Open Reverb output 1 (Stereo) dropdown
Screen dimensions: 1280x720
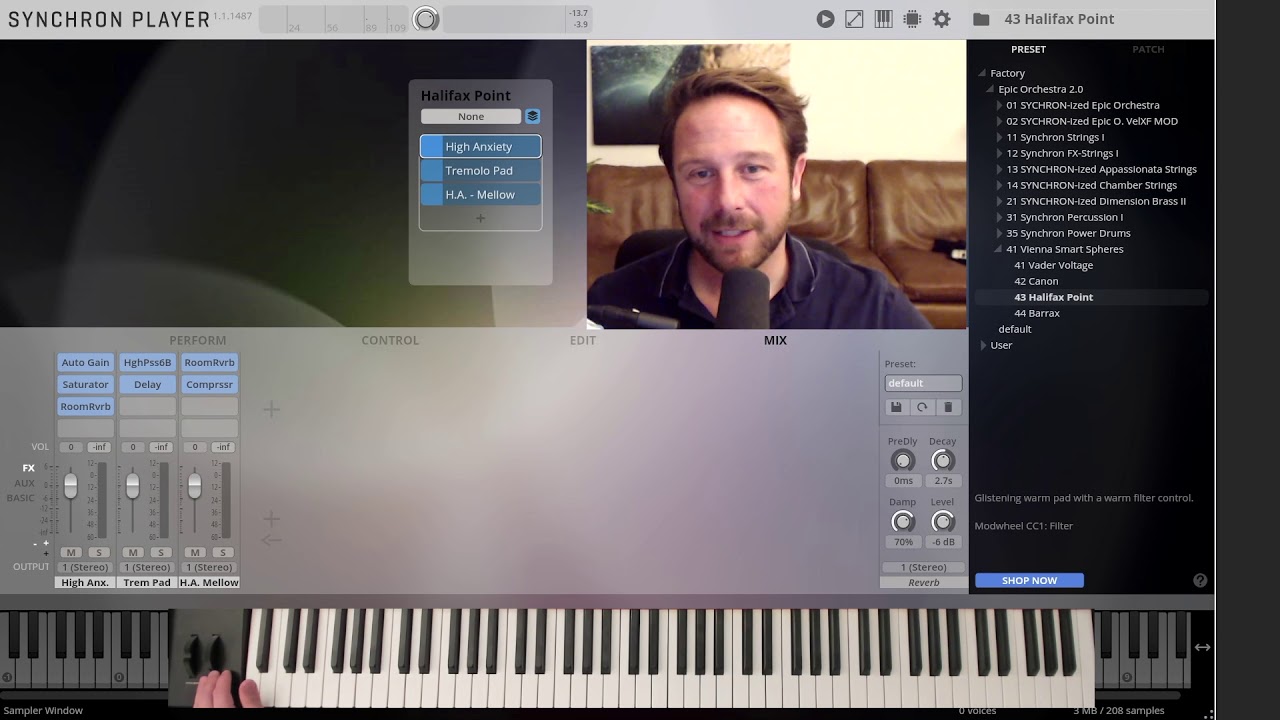pos(923,567)
